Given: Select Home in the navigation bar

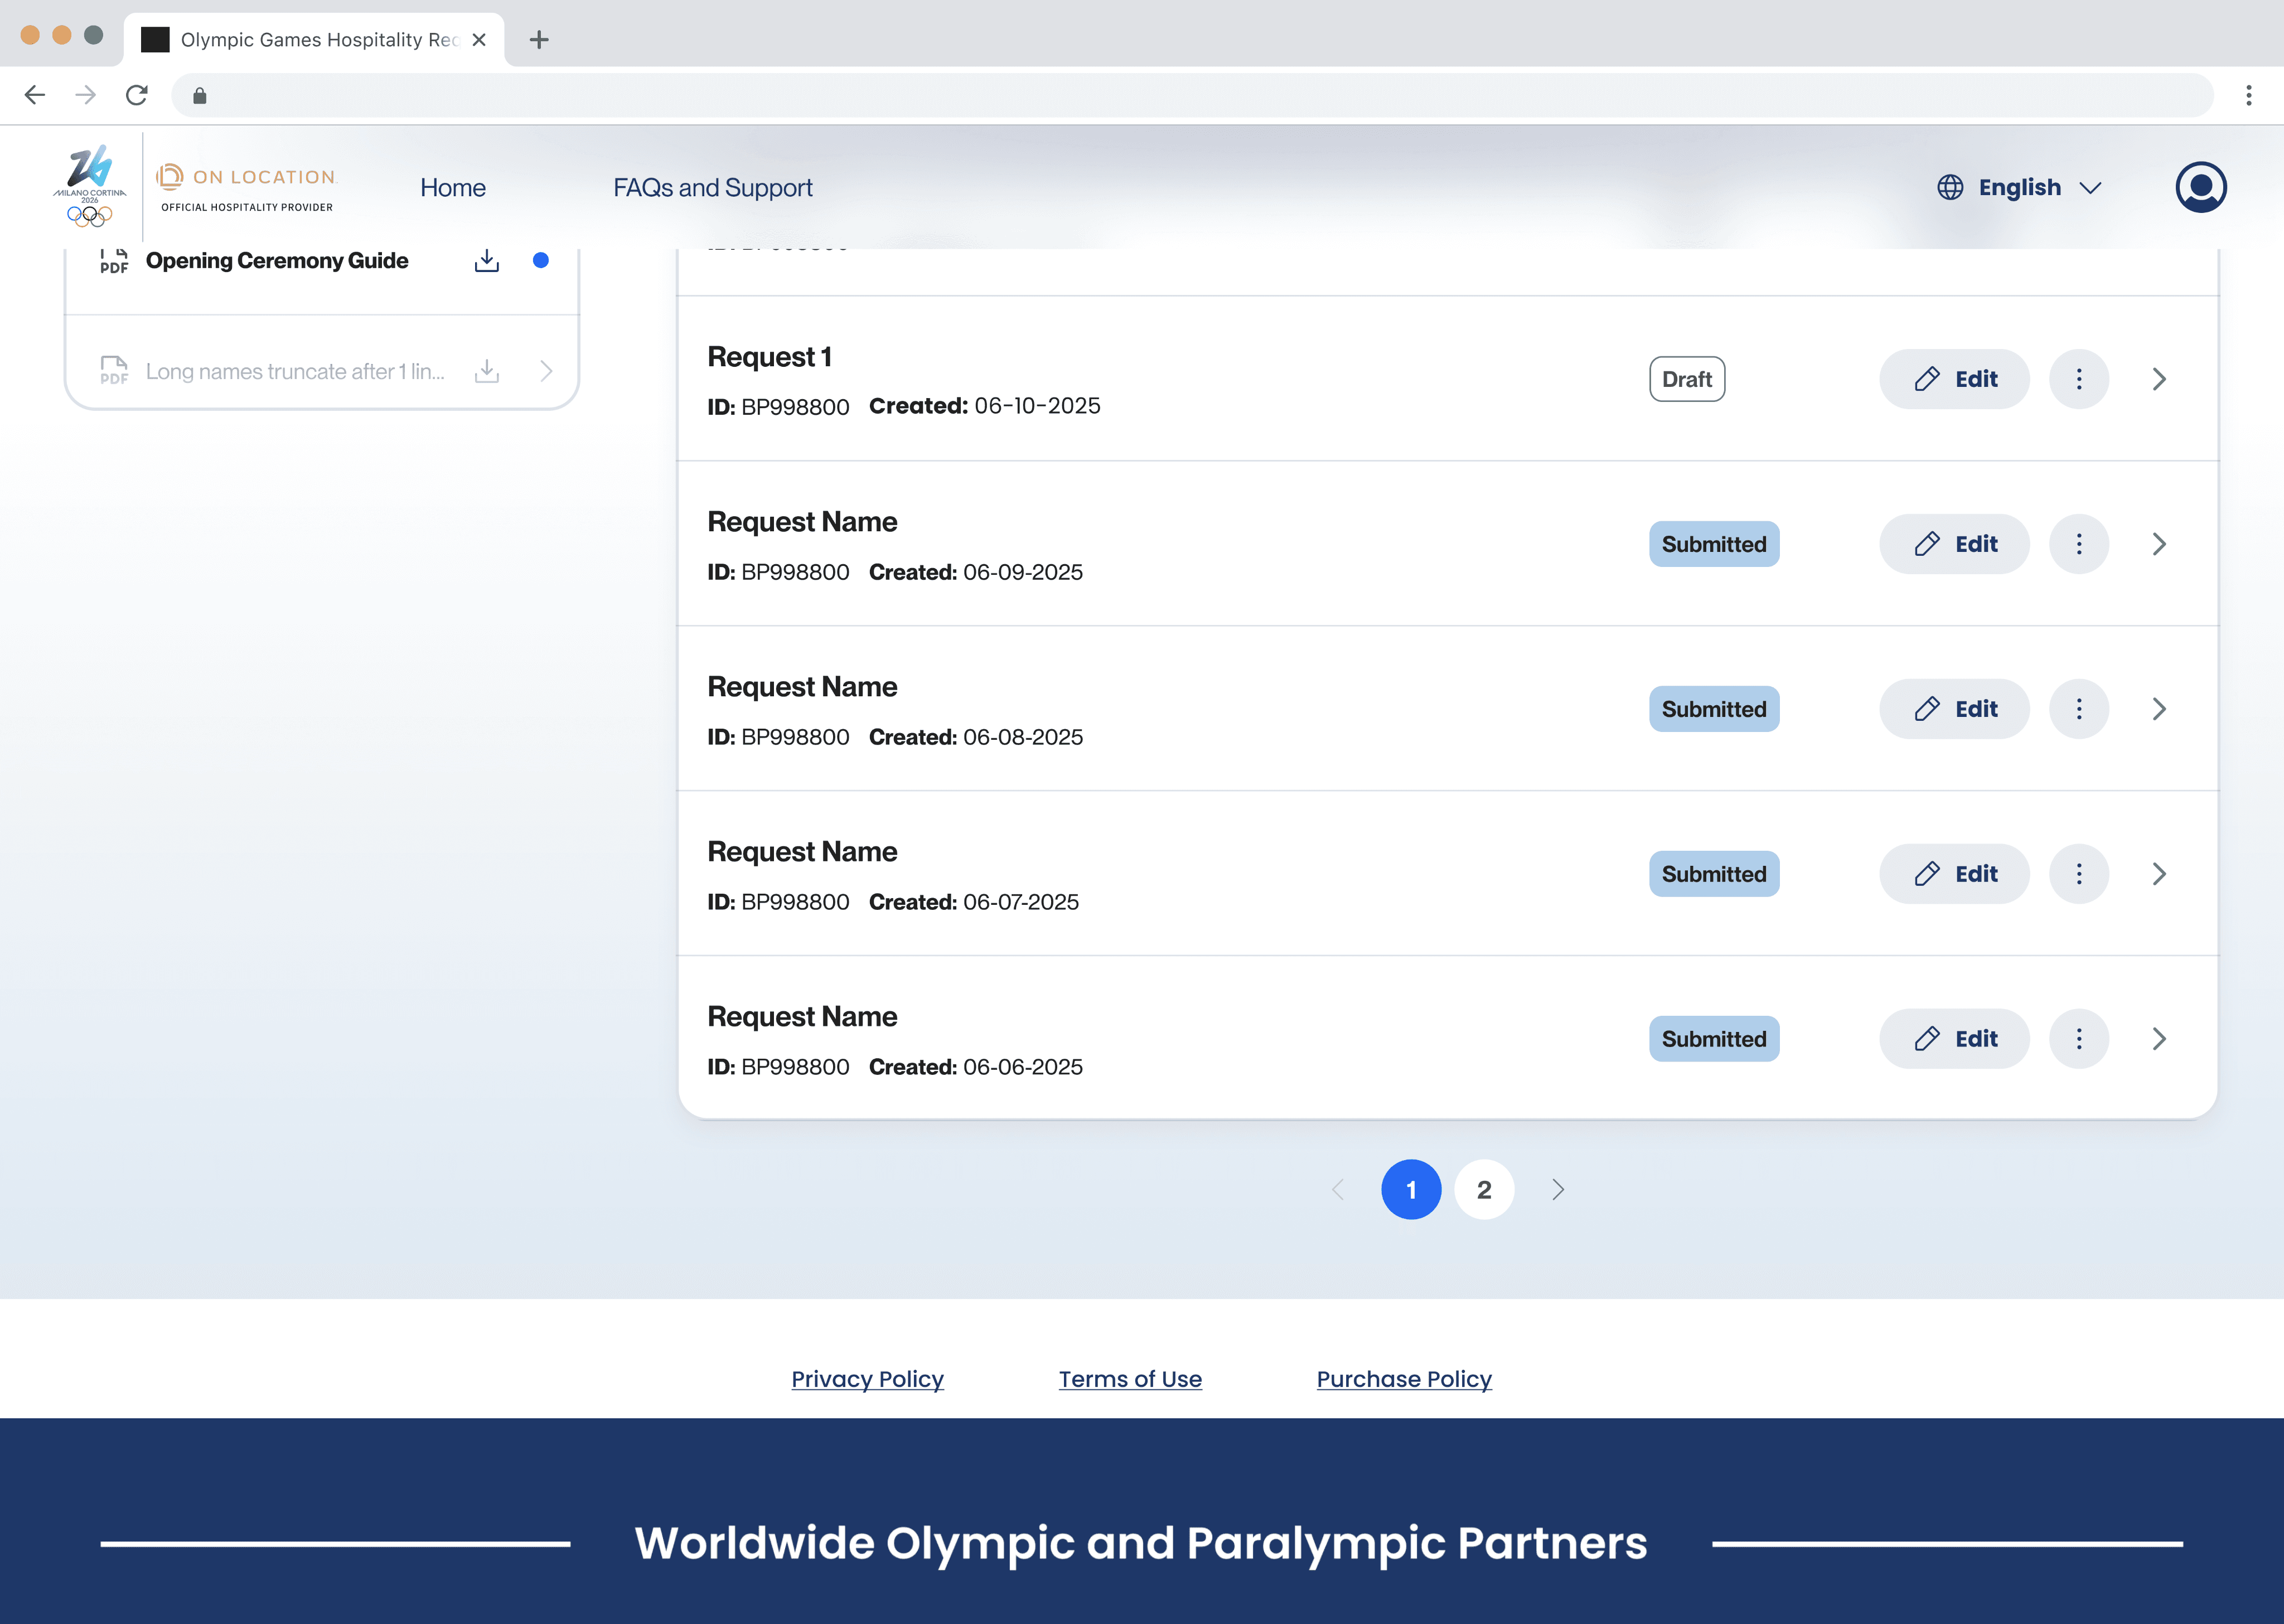Looking at the screenshot, I should click(452, 187).
